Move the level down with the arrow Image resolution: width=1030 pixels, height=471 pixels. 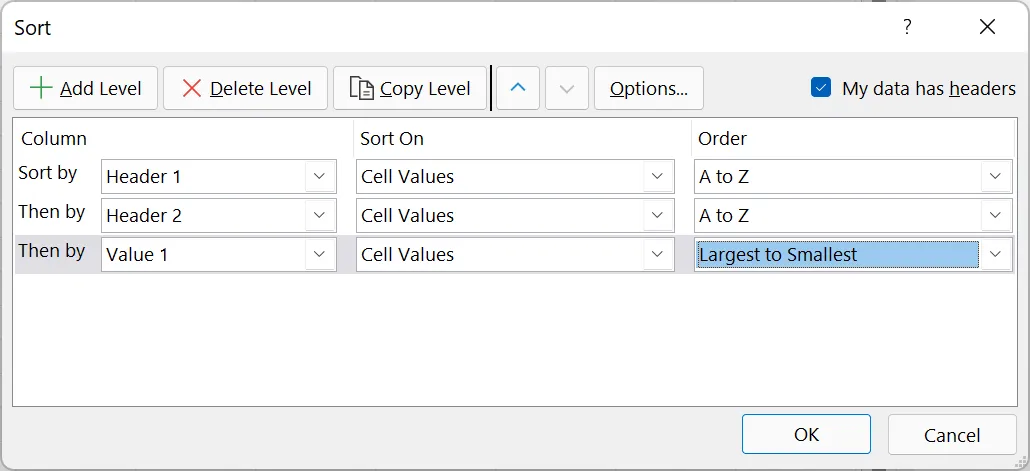point(567,88)
